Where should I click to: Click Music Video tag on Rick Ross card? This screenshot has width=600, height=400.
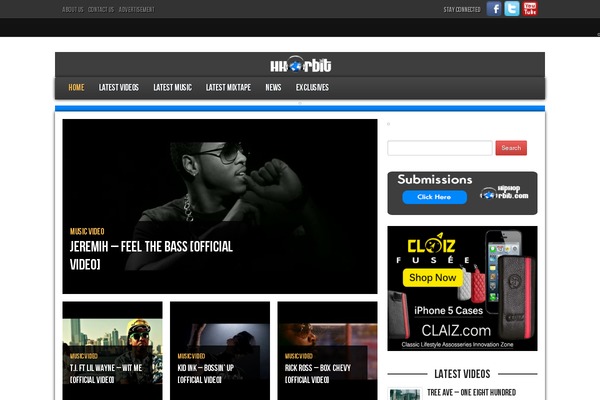pos(298,356)
